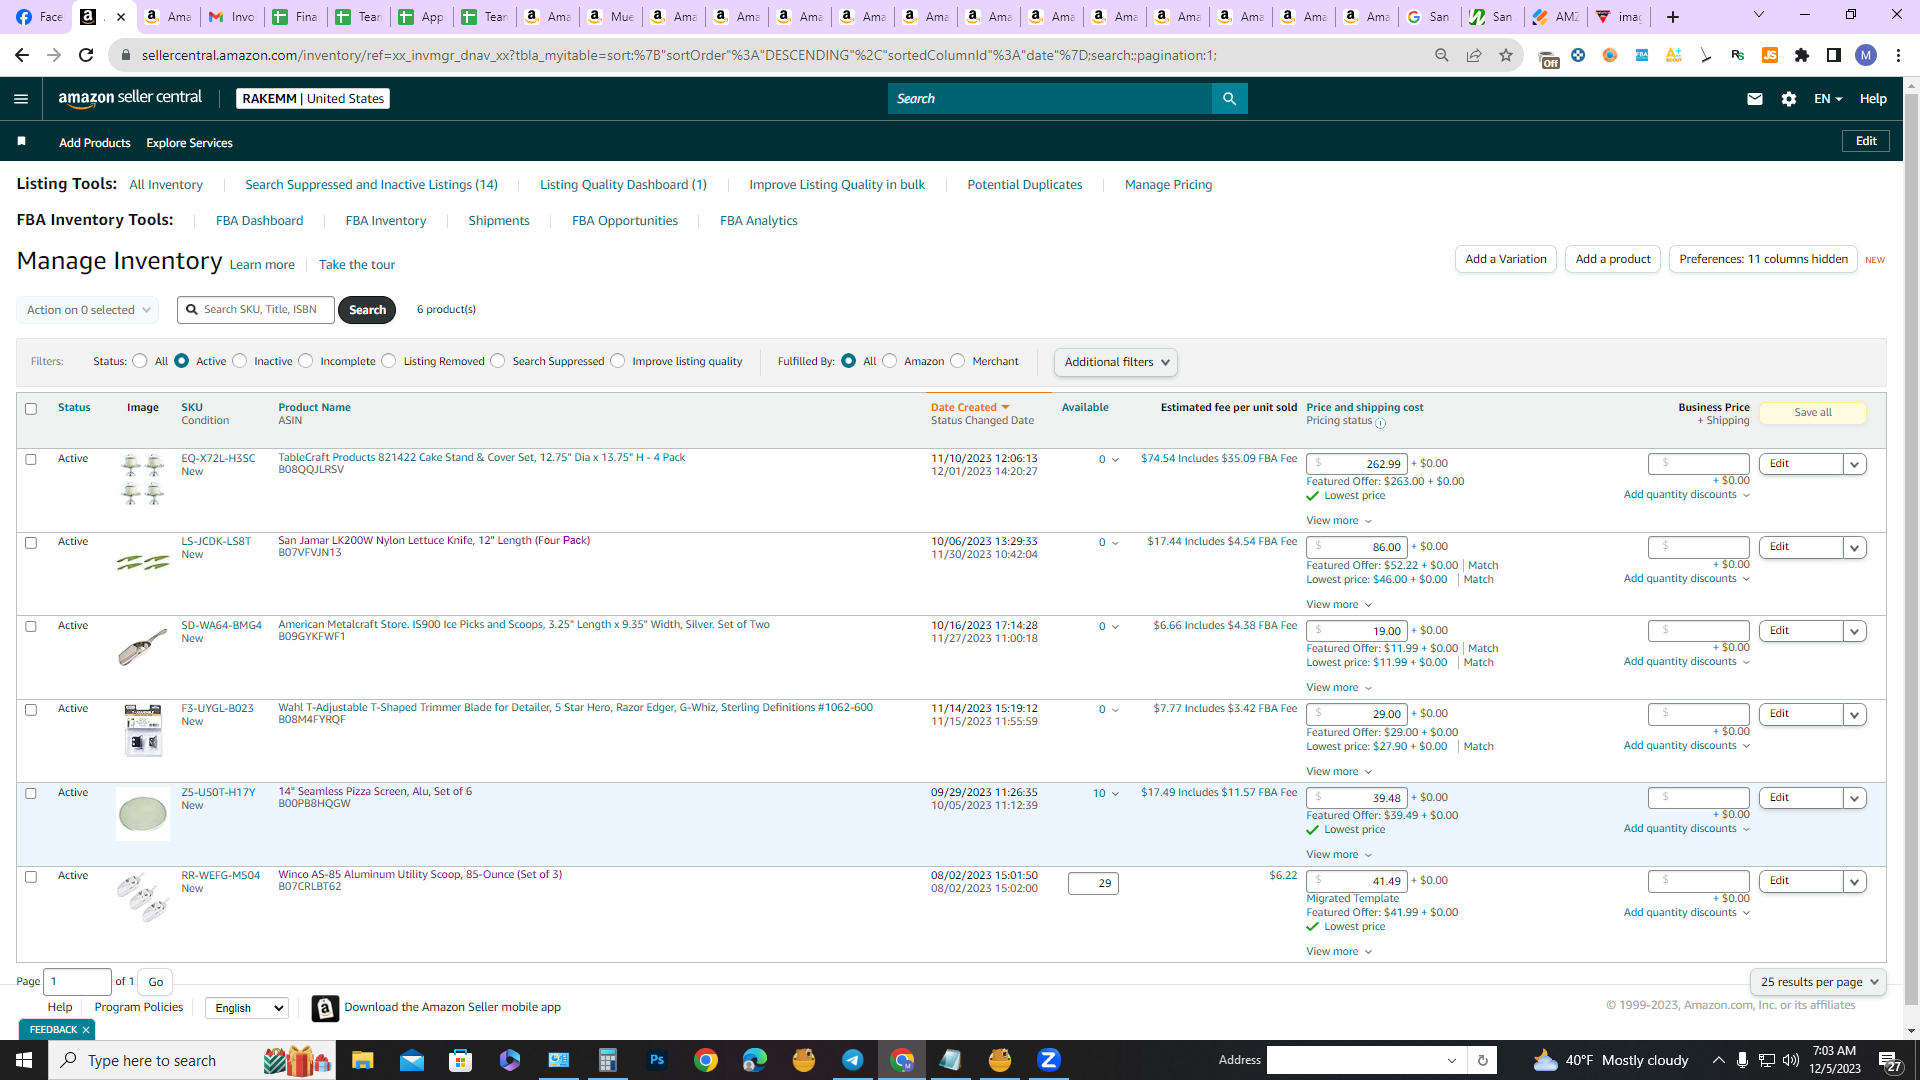Open the Winco AS-85 Aluminum Scoop link

420,875
